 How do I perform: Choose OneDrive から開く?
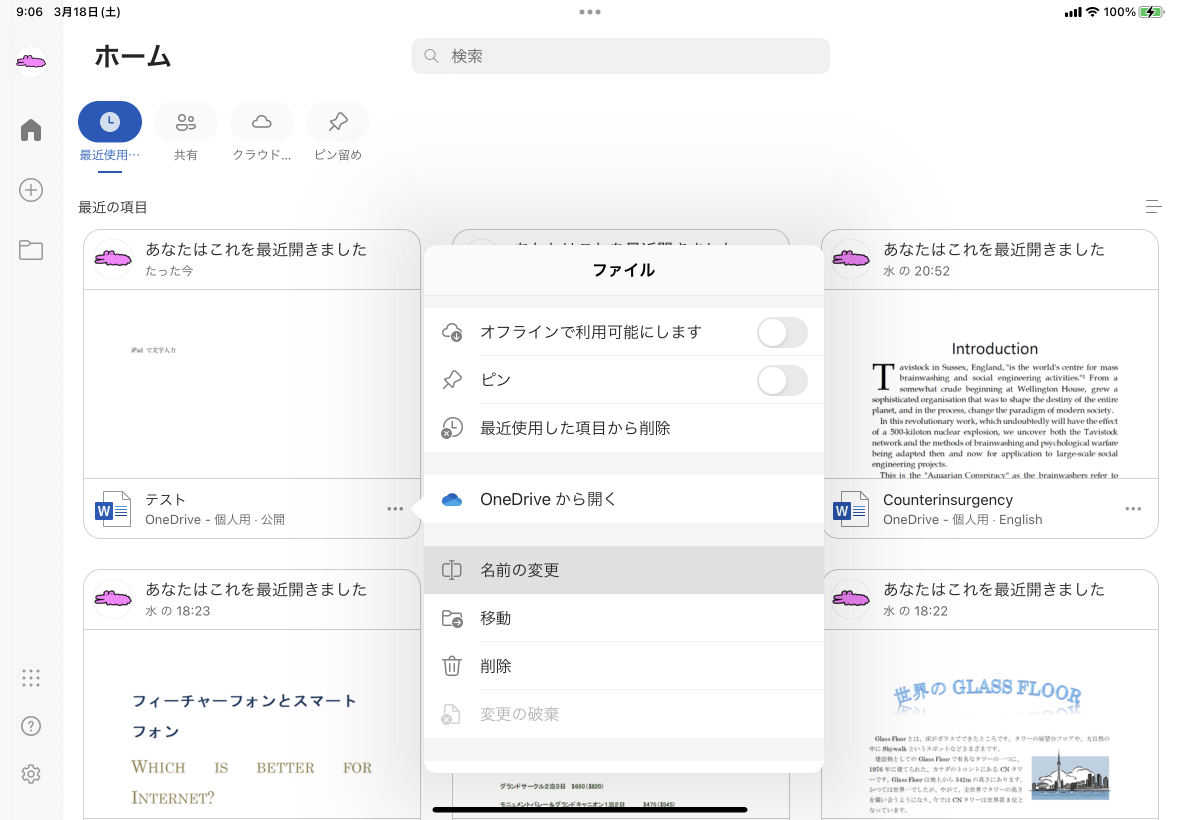pos(624,500)
